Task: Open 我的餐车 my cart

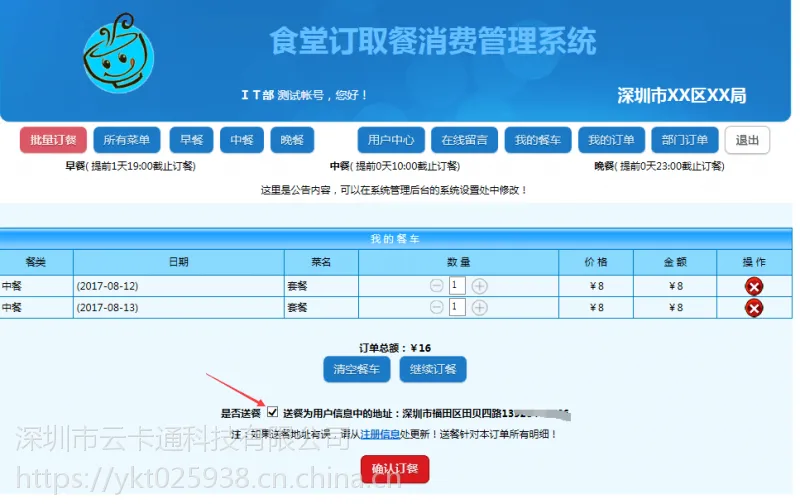Action: pyautogui.click(x=538, y=140)
